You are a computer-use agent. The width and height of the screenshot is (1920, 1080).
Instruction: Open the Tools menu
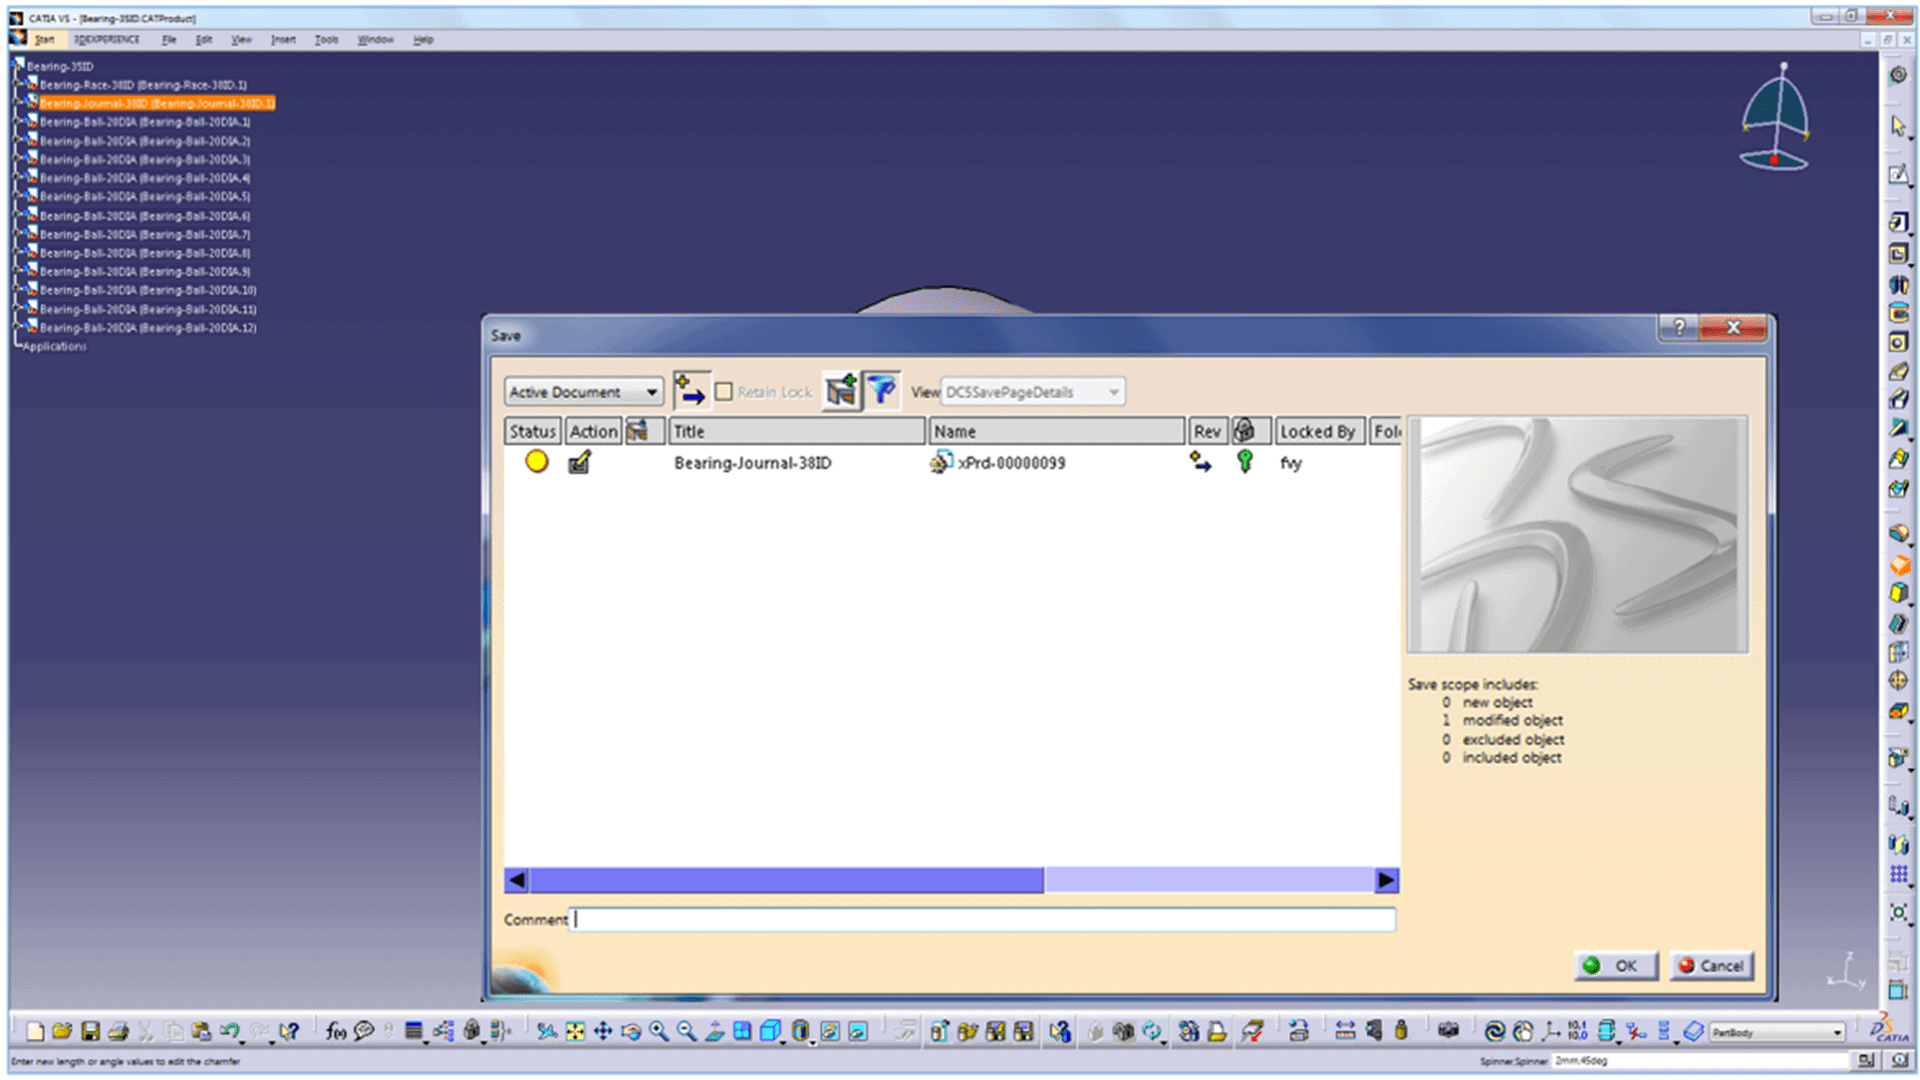point(326,40)
